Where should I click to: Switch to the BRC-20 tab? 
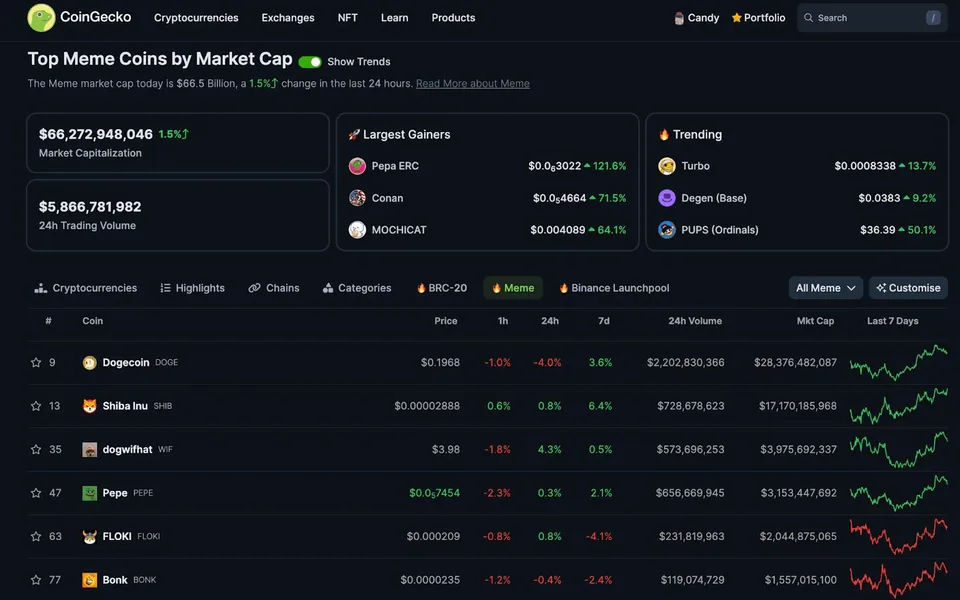click(441, 288)
